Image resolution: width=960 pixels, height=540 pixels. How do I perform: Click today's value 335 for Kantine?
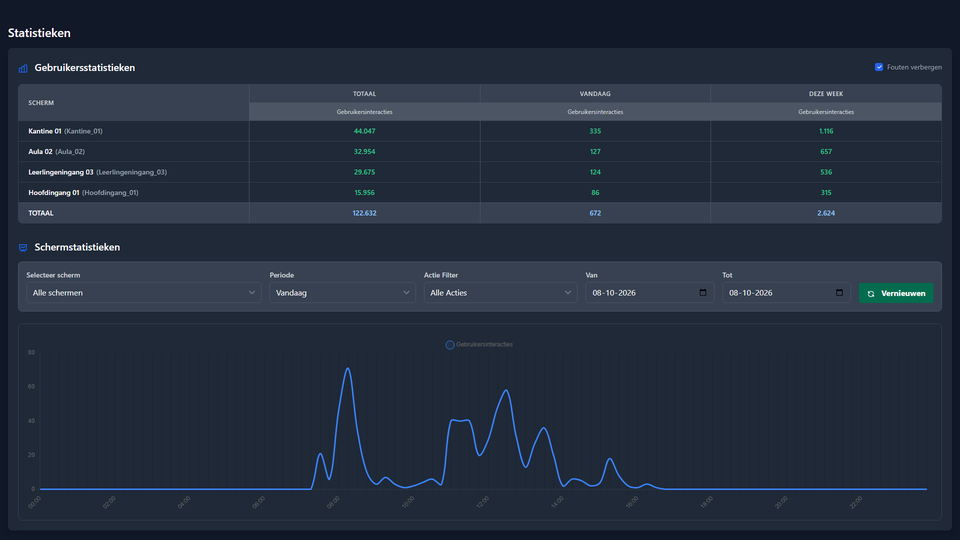(x=595, y=131)
